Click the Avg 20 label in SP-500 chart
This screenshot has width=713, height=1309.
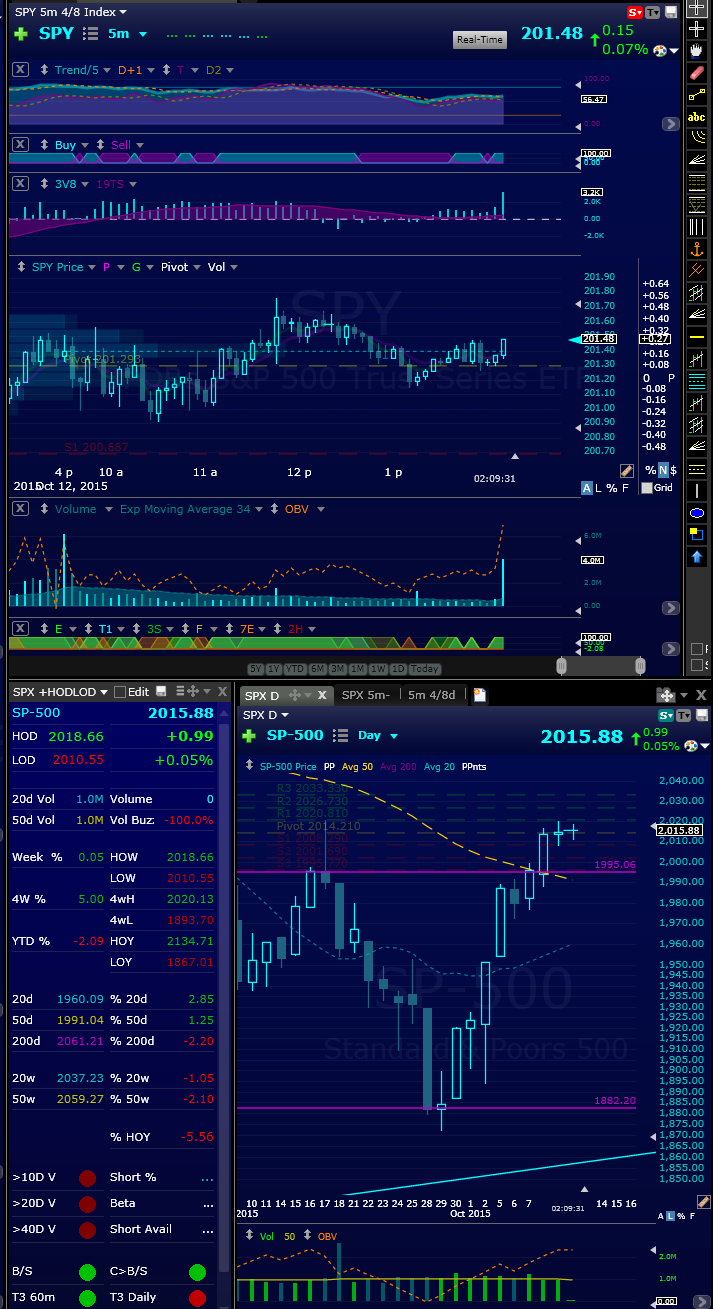440,766
